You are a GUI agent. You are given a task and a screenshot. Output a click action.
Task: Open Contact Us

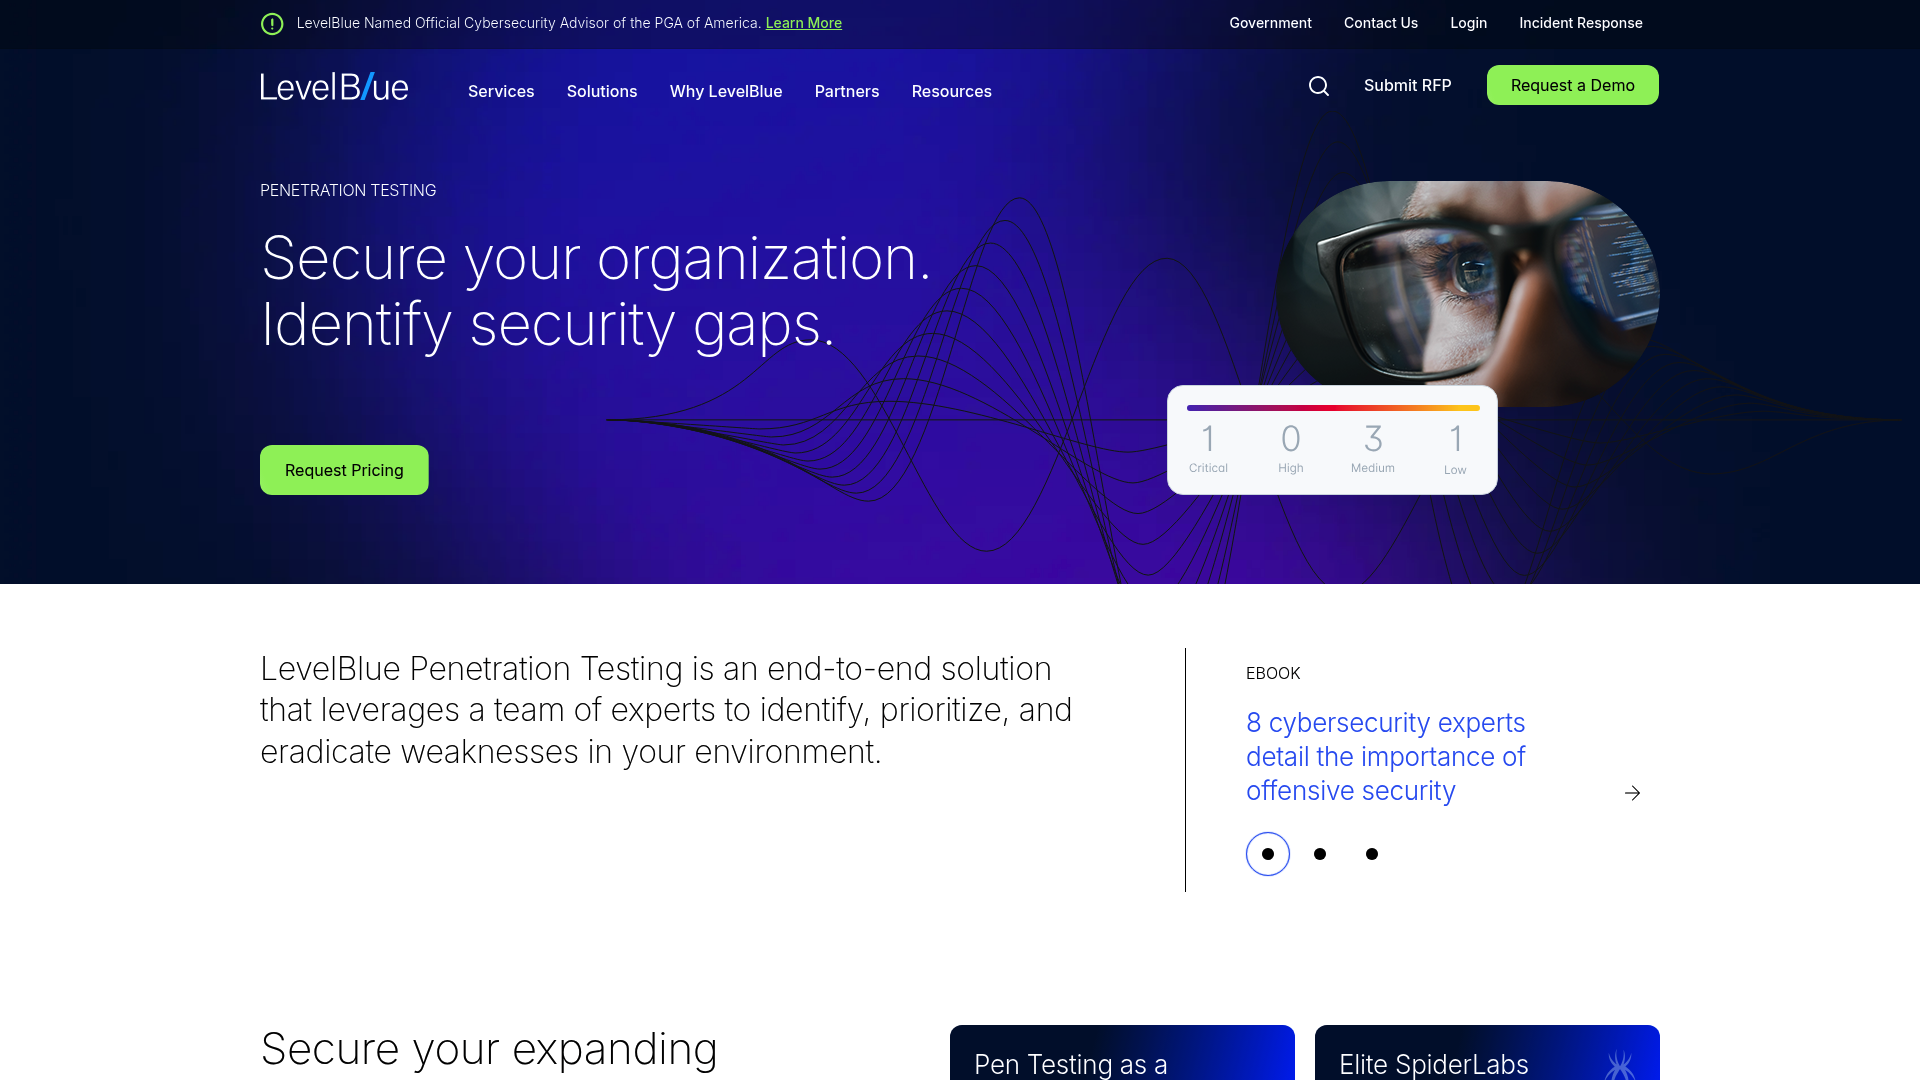click(x=1381, y=23)
